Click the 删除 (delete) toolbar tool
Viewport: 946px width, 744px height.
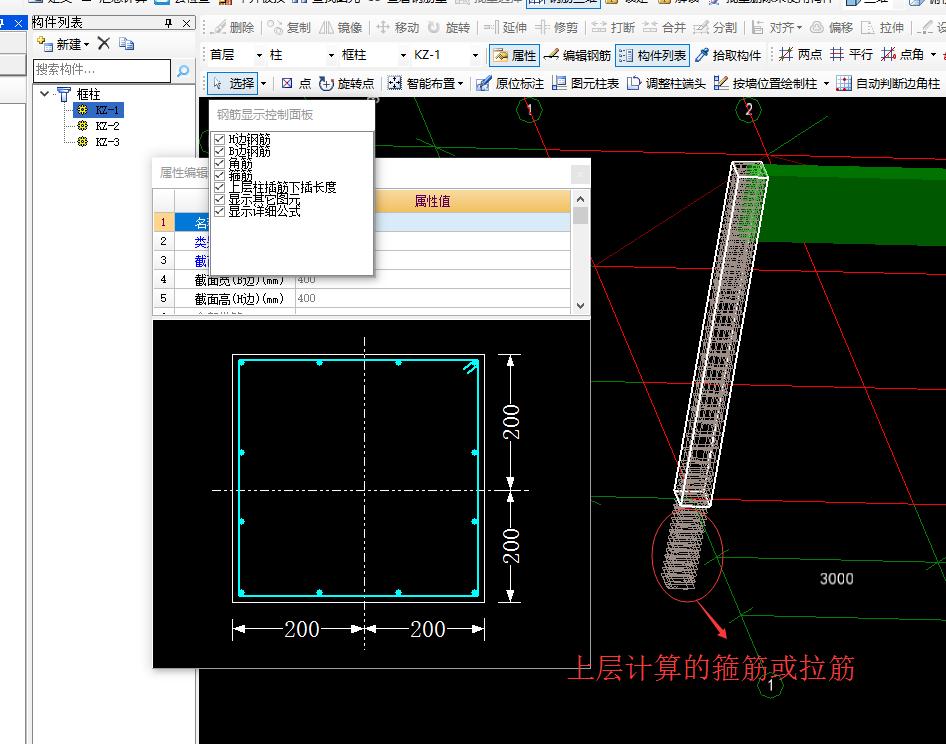click(x=233, y=27)
